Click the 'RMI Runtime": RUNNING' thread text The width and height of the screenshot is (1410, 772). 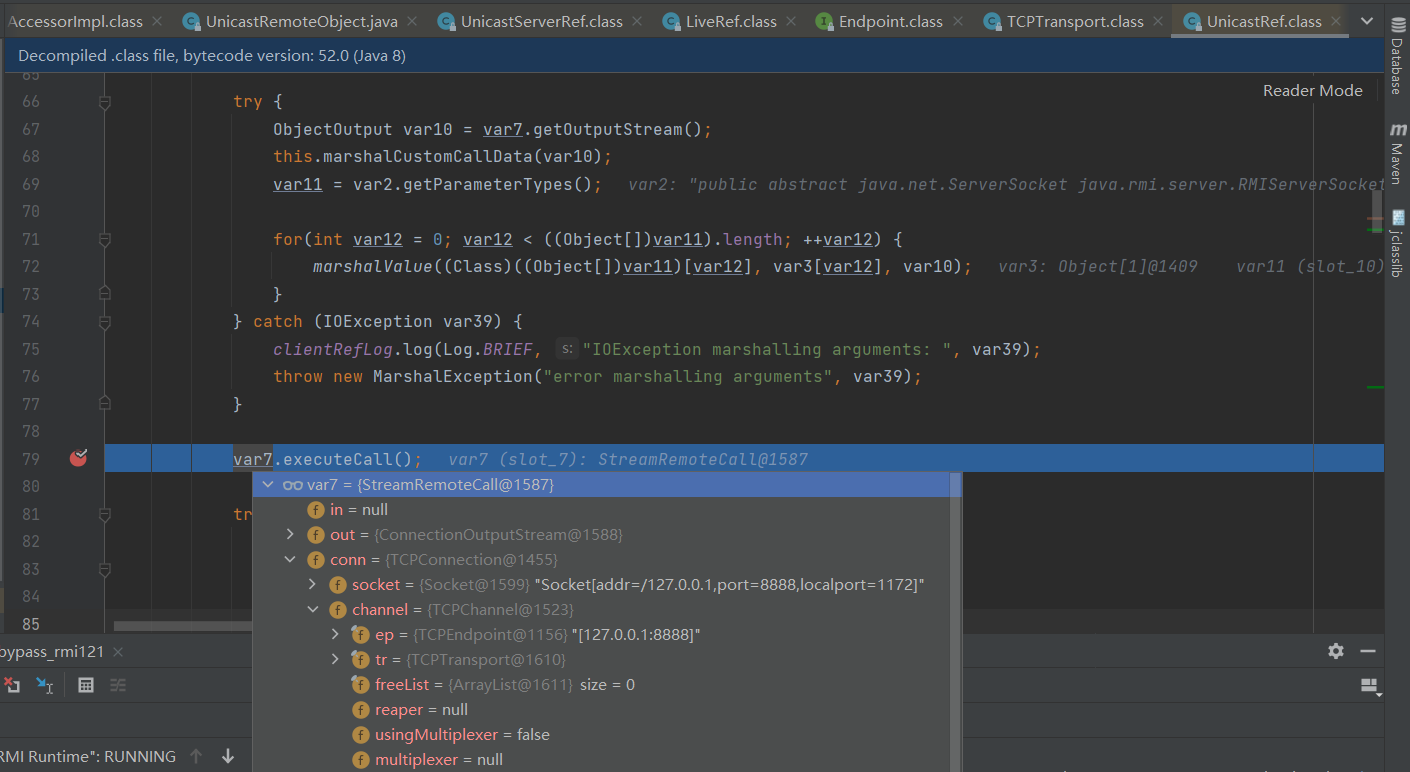coord(88,756)
